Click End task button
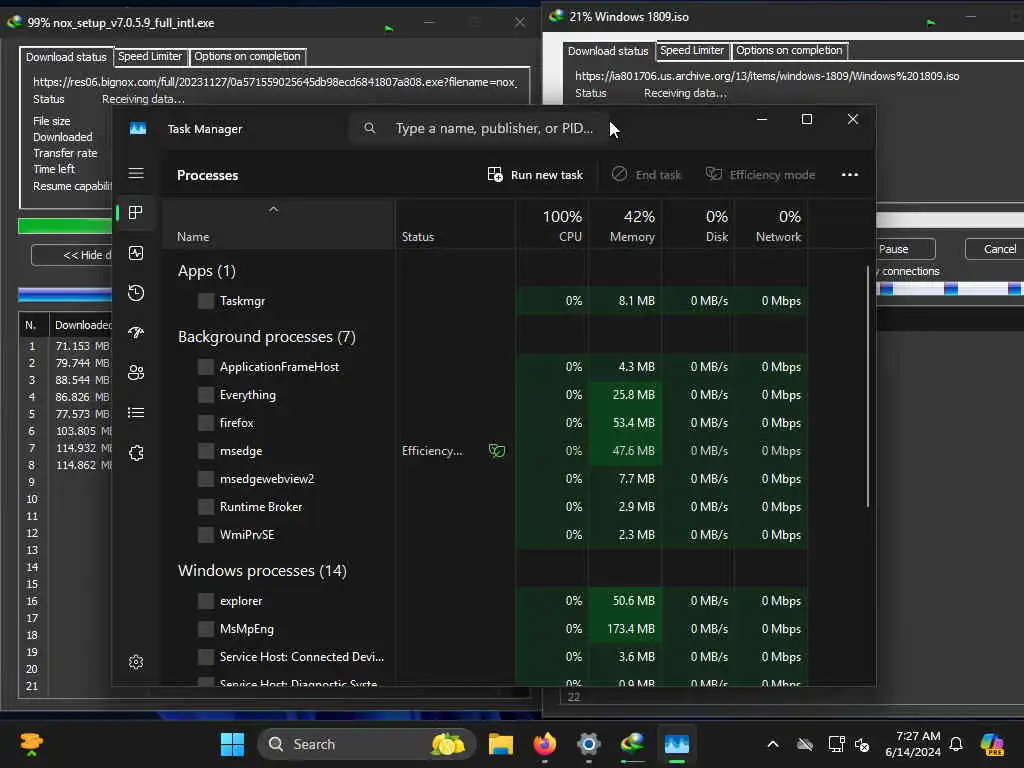This screenshot has width=1024, height=768. click(x=647, y=175)
